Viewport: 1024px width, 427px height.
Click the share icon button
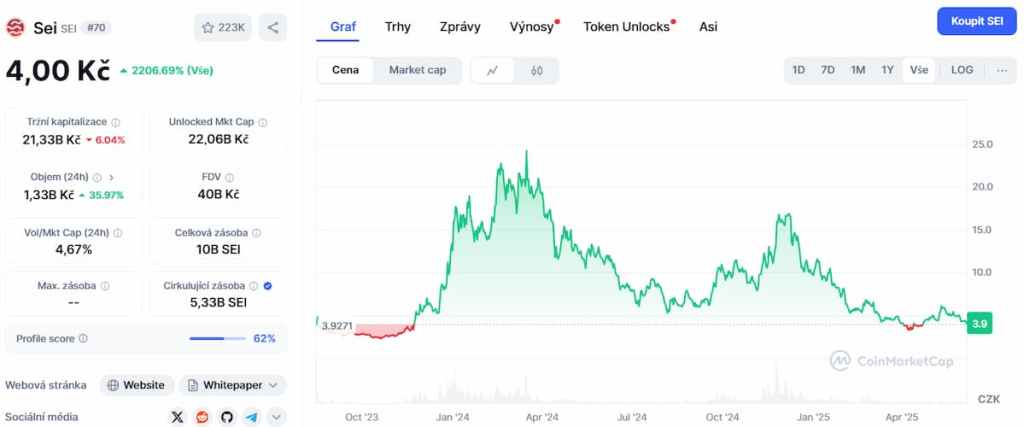(x=273, y=28)
